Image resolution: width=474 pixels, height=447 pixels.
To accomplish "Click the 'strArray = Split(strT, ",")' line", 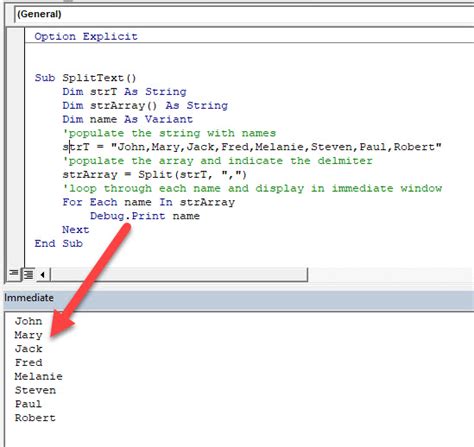I will point(154,175).
